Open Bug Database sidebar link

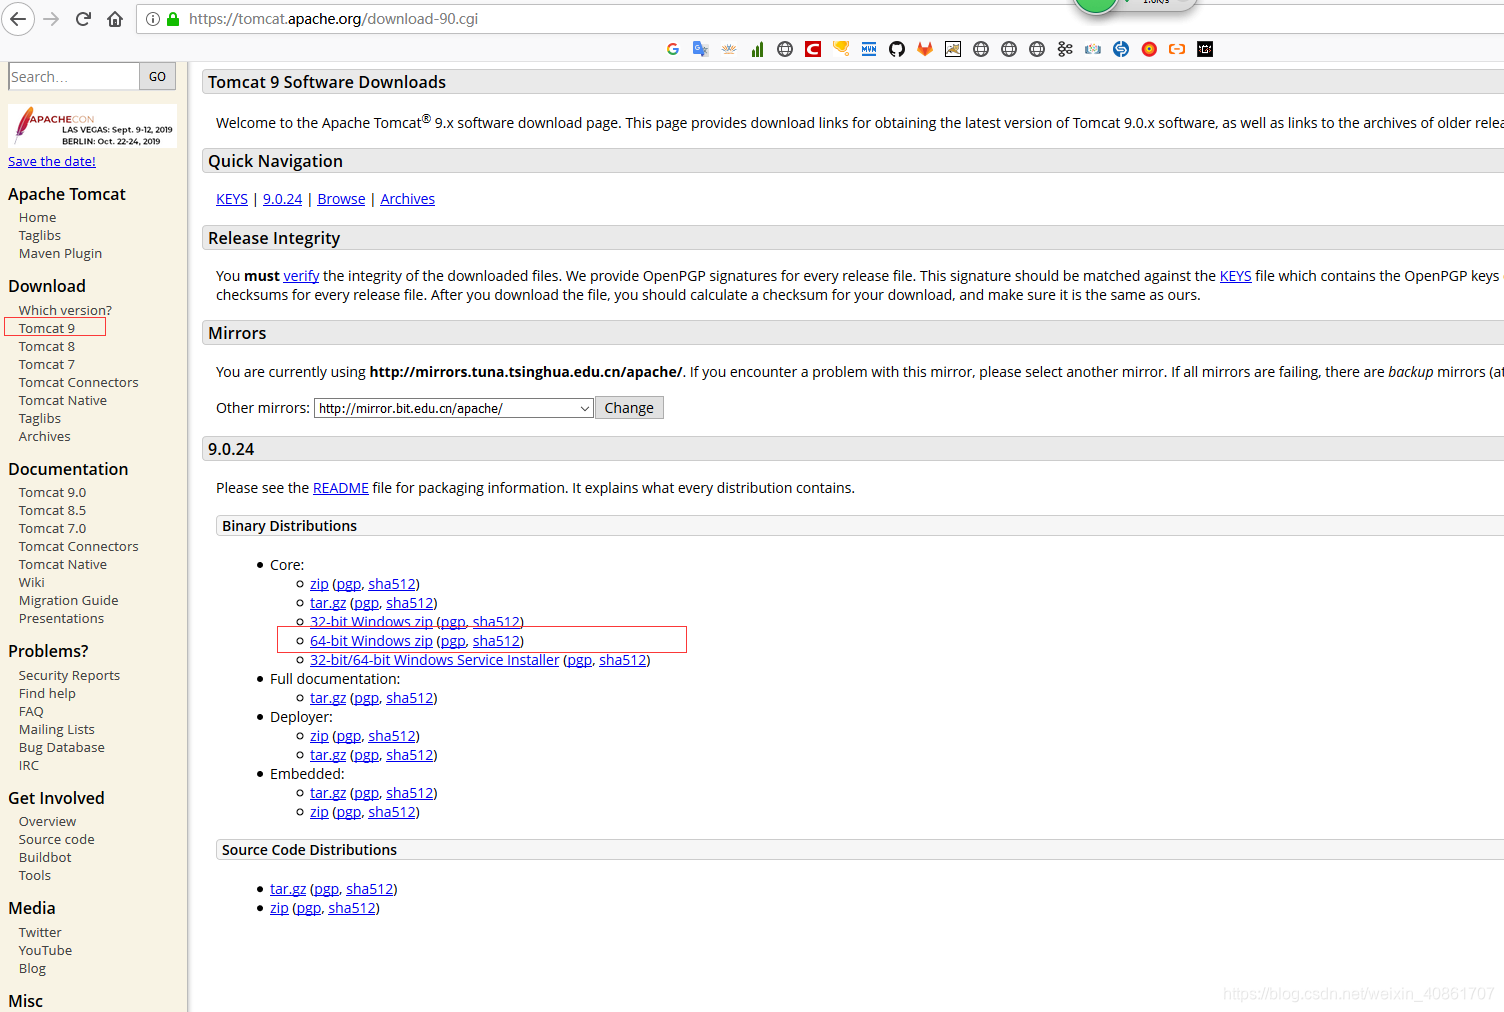point(61,747)
